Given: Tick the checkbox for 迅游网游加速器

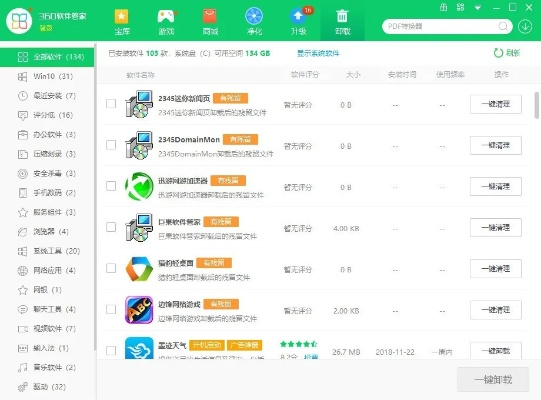Looking at the screenshot, I should pos(111,186).
